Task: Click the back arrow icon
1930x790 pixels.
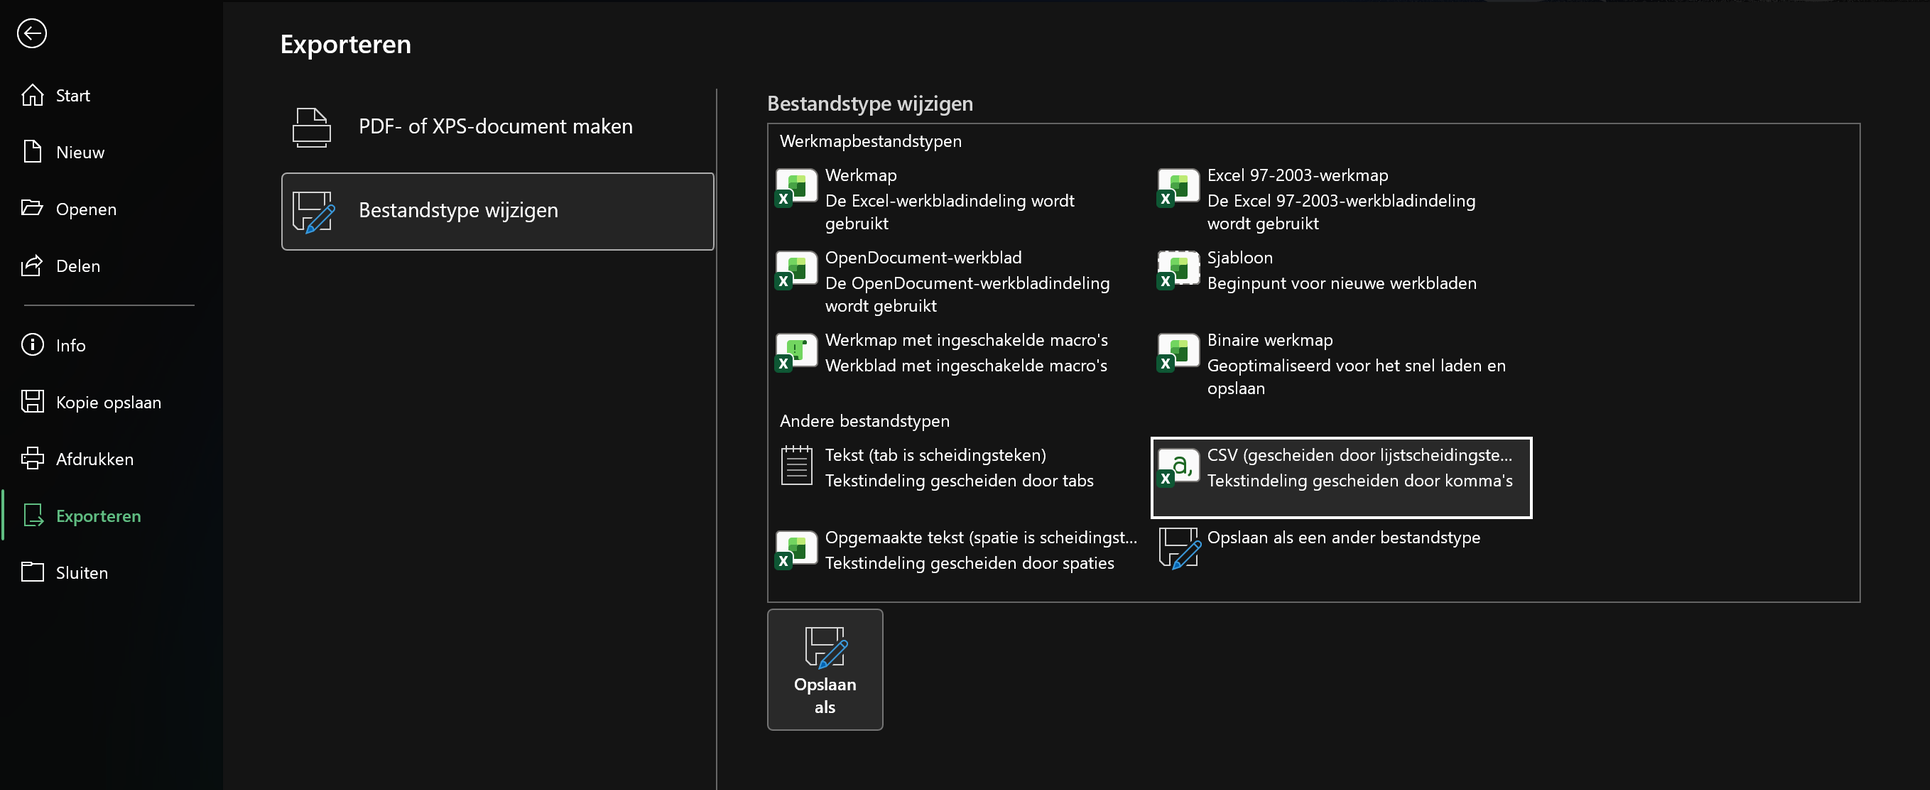Action: (x=32, y=33)
